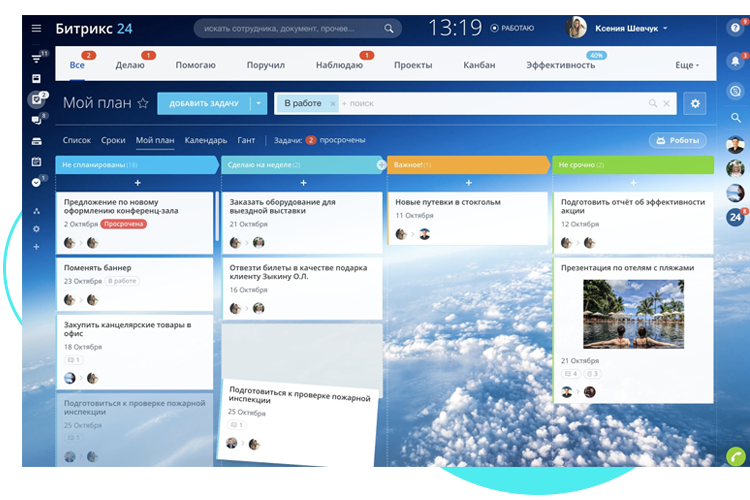Screen dimensions: 750x500
Task: Open task settings gear button
Action: (693, 103)
